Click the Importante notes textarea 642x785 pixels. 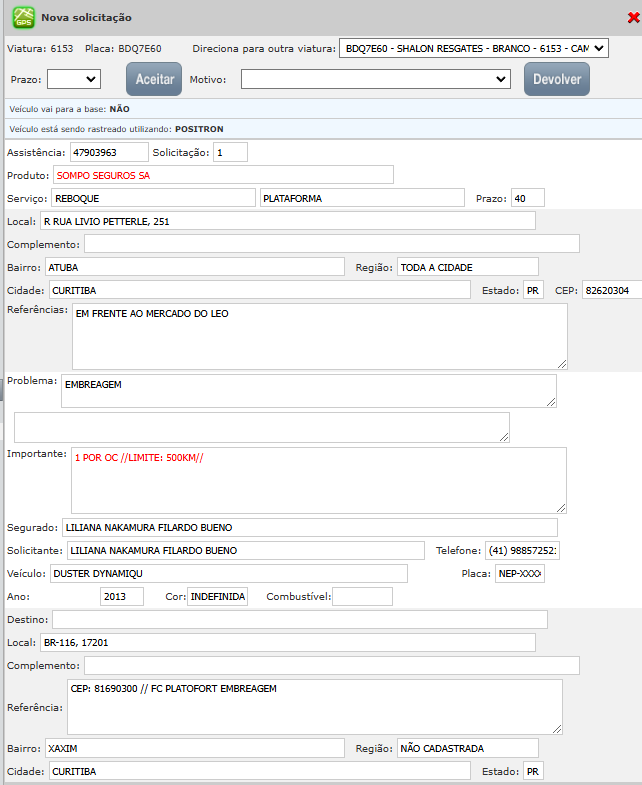[318, 480]
